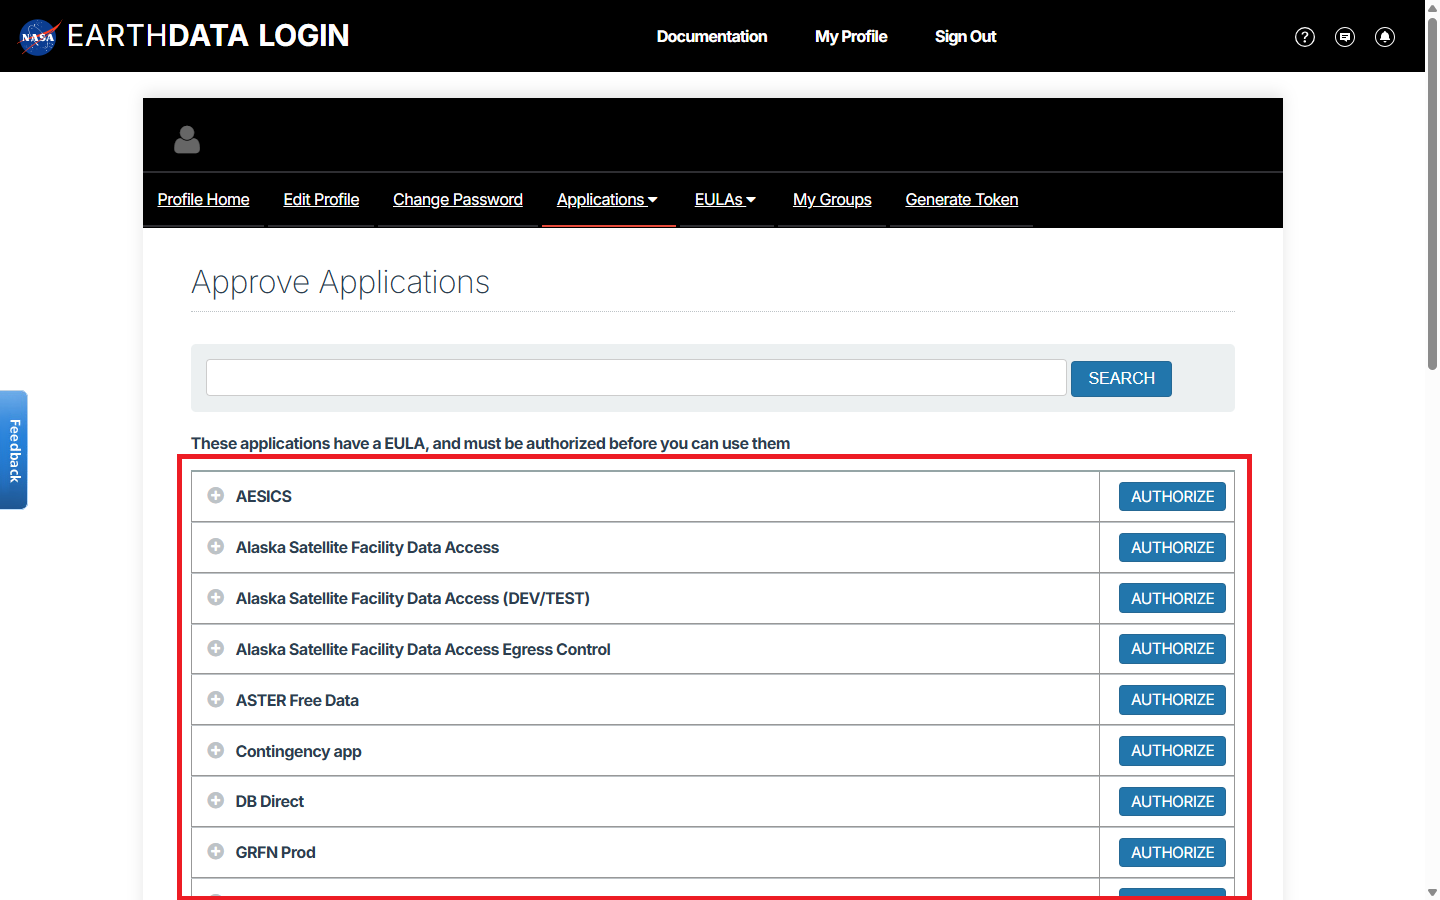Screen dimensions: 1440x900
Task: Expand the Egress Control application row
Action: click(215, 648)
